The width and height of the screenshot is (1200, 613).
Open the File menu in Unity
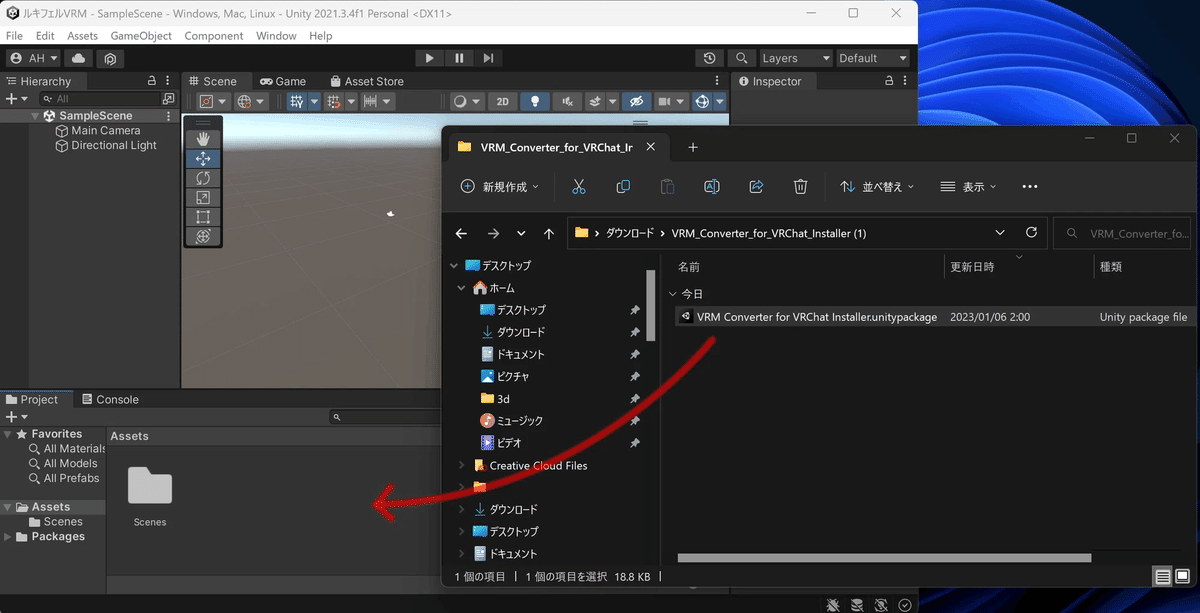click(x=14, y=36)
